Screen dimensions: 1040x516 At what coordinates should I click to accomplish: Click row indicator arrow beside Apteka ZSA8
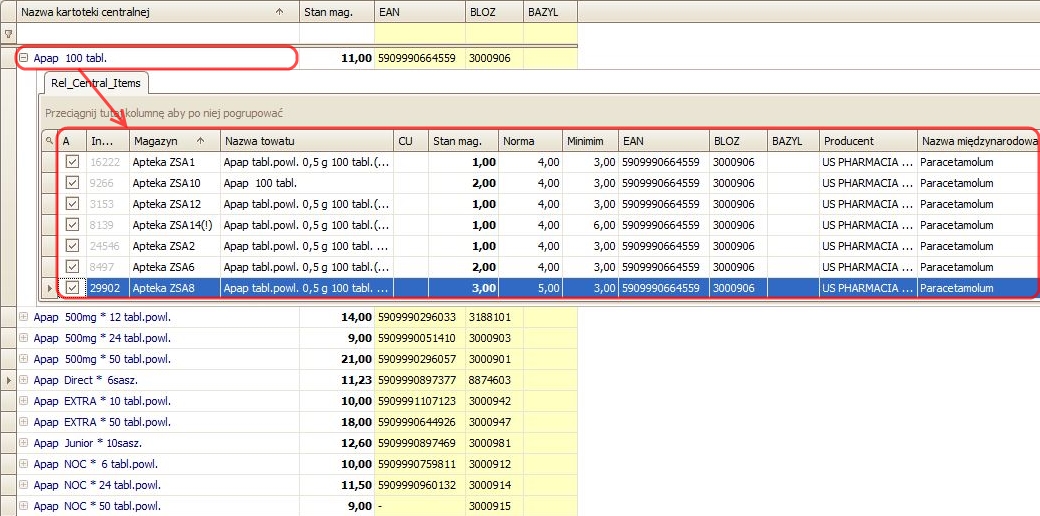click(x=49, y=288)
